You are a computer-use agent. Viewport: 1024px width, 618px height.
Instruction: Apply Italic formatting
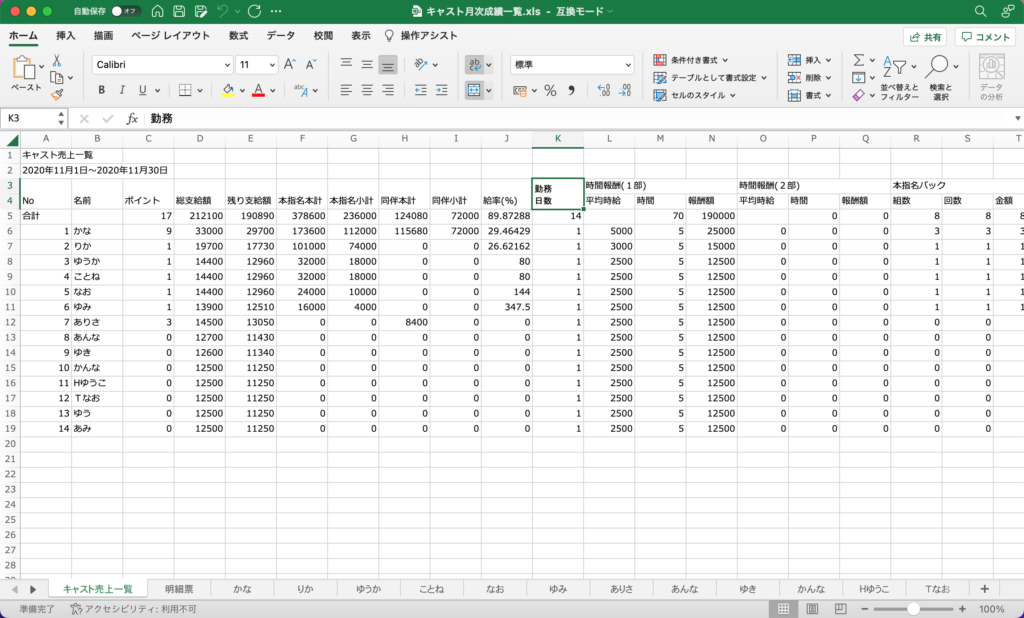pos(121,90)
